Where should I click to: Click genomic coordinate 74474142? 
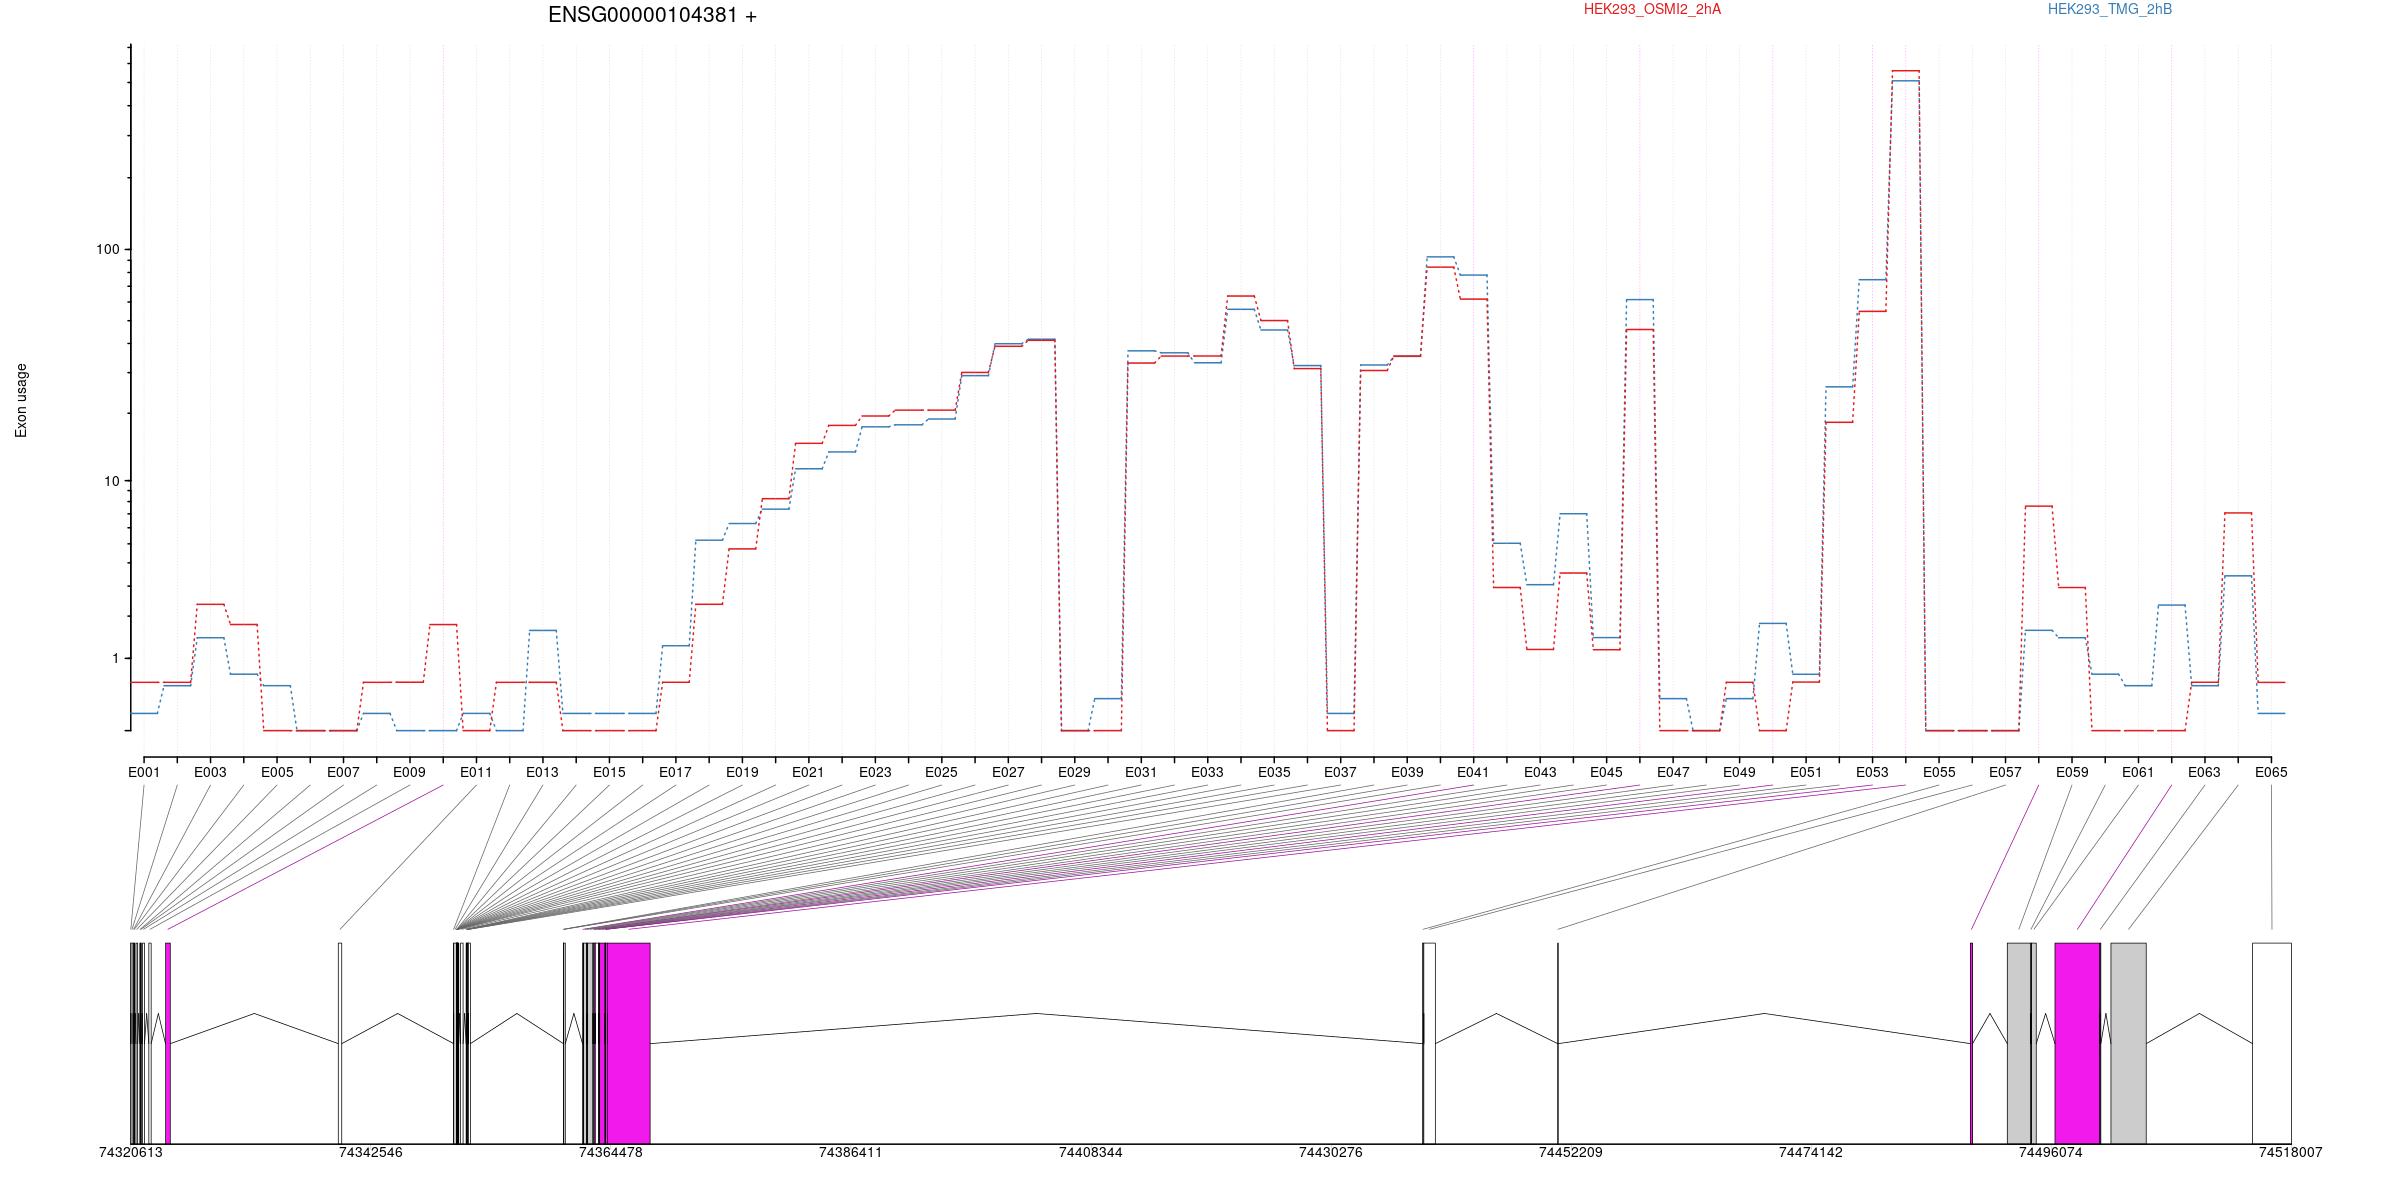tap(1811, 1152)
